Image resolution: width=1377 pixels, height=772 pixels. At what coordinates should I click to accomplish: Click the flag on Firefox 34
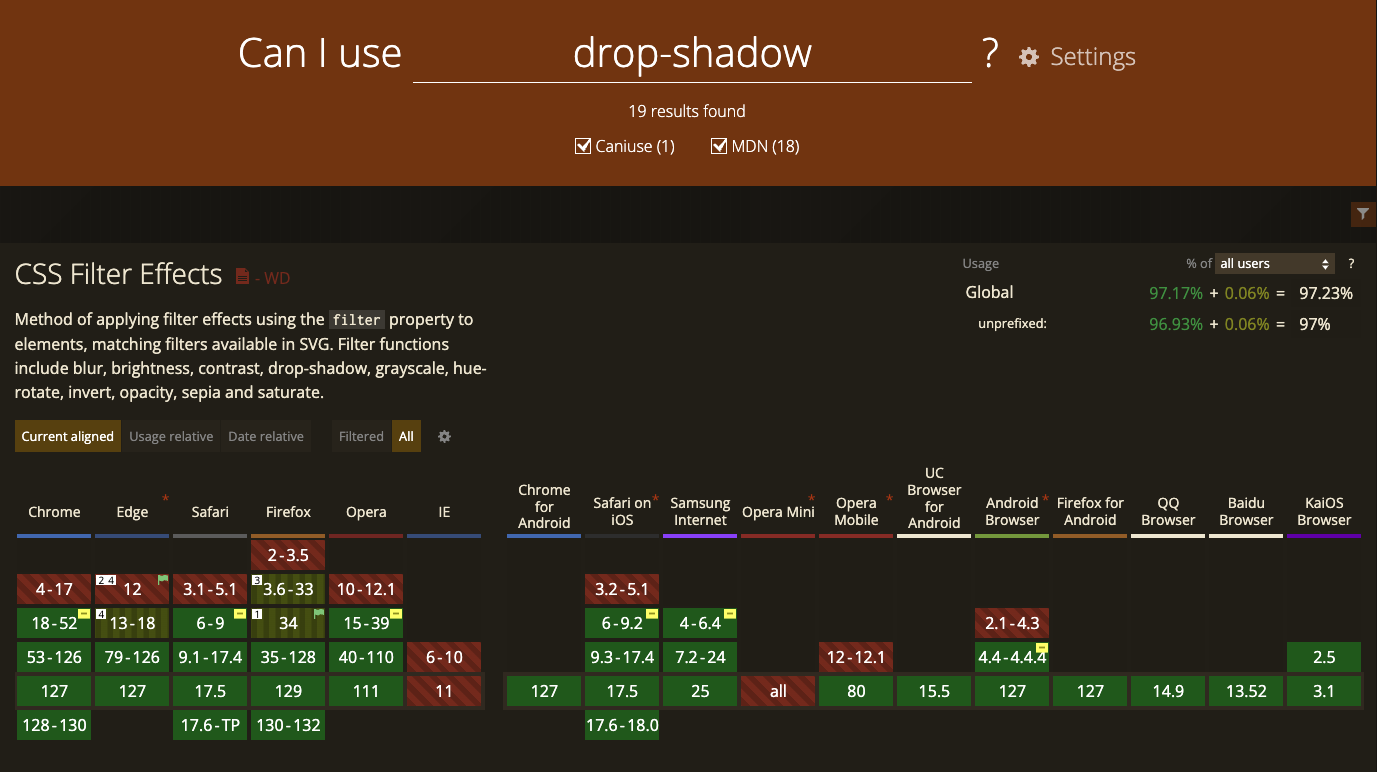tap(319, 614)
